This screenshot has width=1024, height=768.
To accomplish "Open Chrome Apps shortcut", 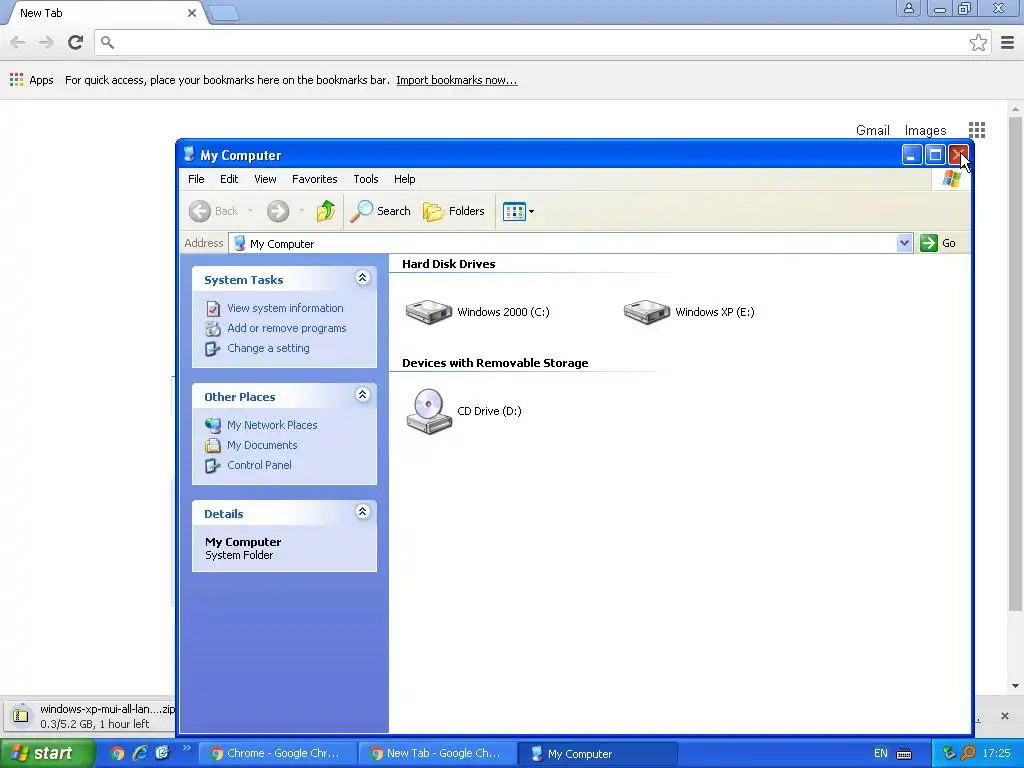I will click(x=31, y=80).
